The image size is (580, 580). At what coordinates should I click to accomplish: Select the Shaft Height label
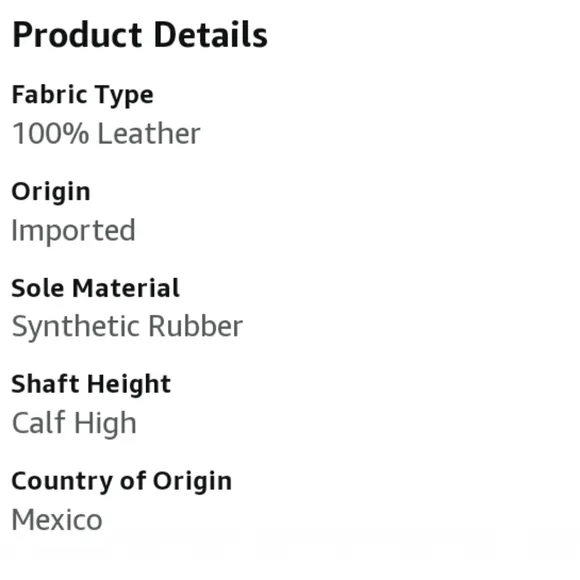pos(91,385)
